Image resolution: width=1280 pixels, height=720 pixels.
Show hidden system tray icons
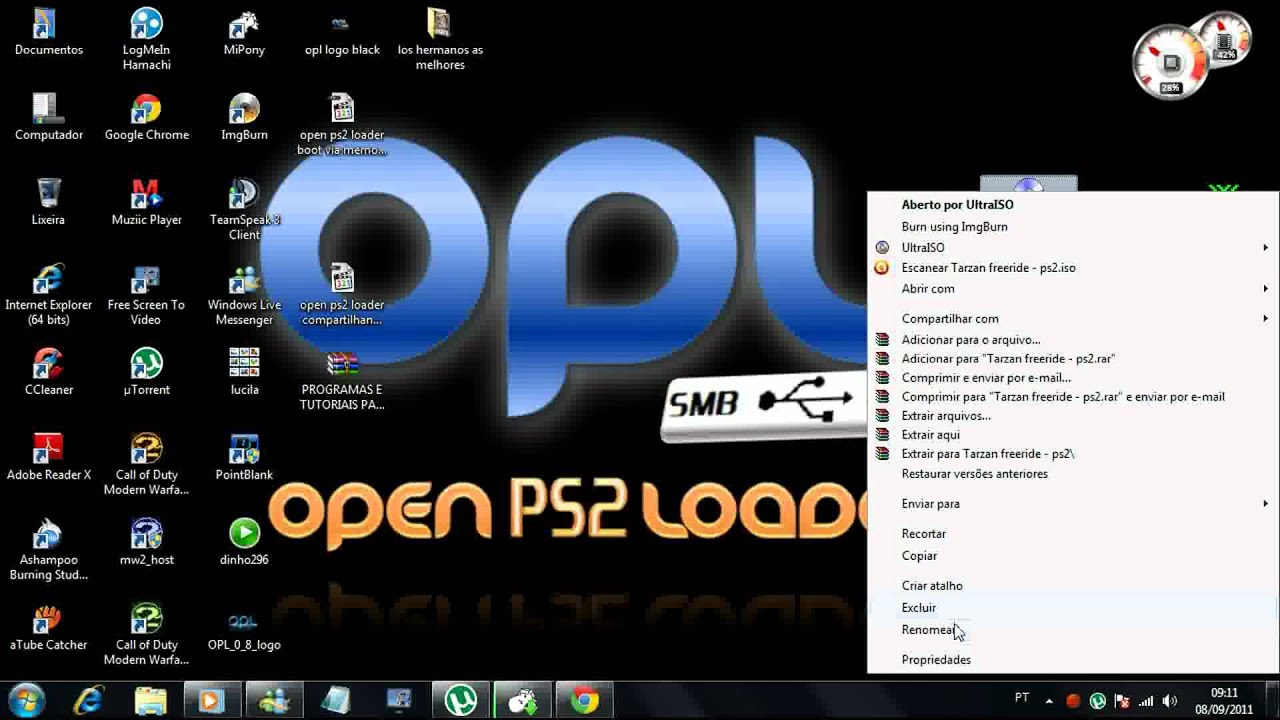click(1050, 701)
